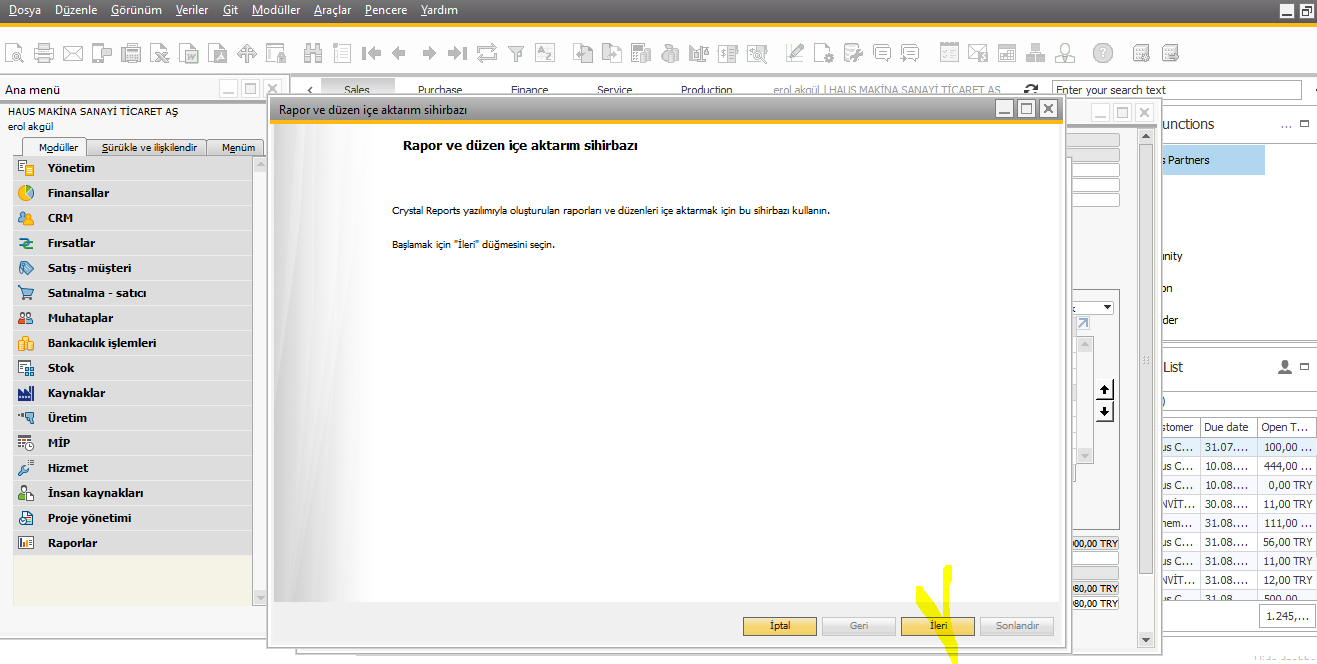Viewport: 1317px width, 664px height.
Task: Open the Satış - müşteri module
Action: tap(89, 268)
